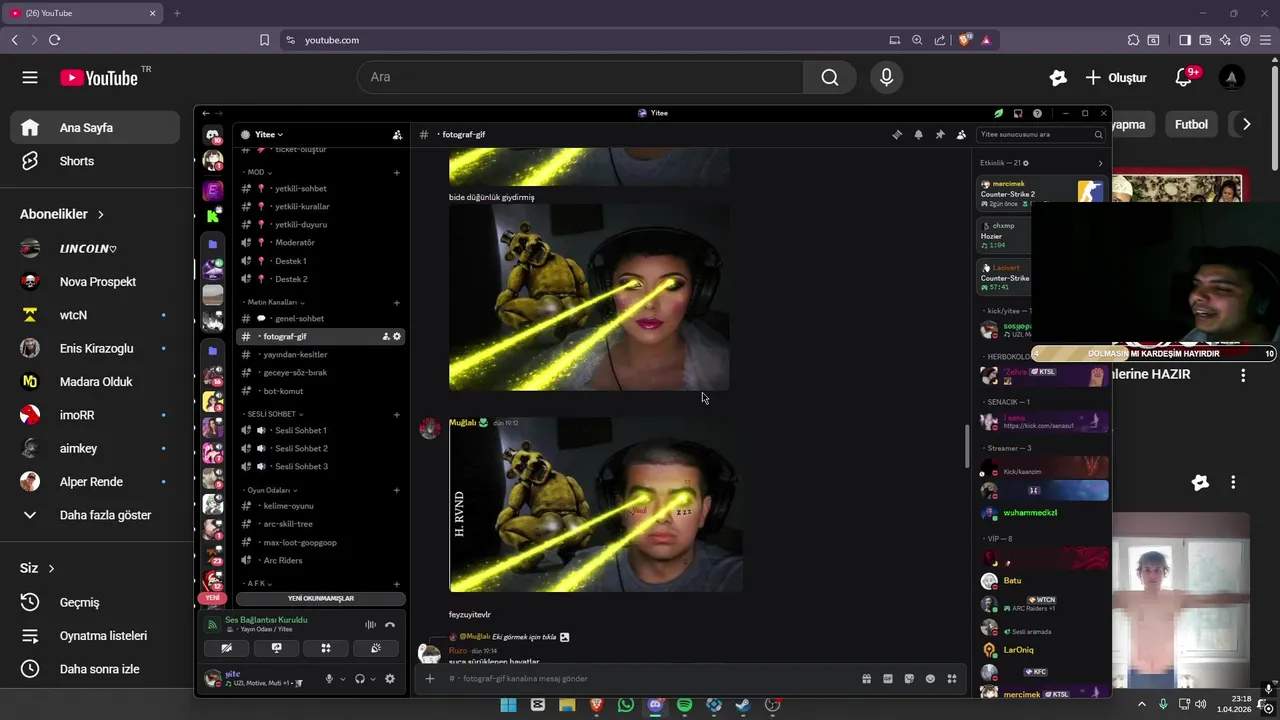Expand Yitee server dropdown menu

[x=269, y=134]
